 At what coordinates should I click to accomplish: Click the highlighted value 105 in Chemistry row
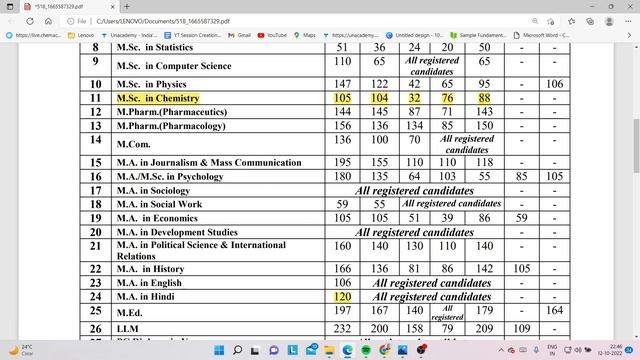click(x=342, y=98)
